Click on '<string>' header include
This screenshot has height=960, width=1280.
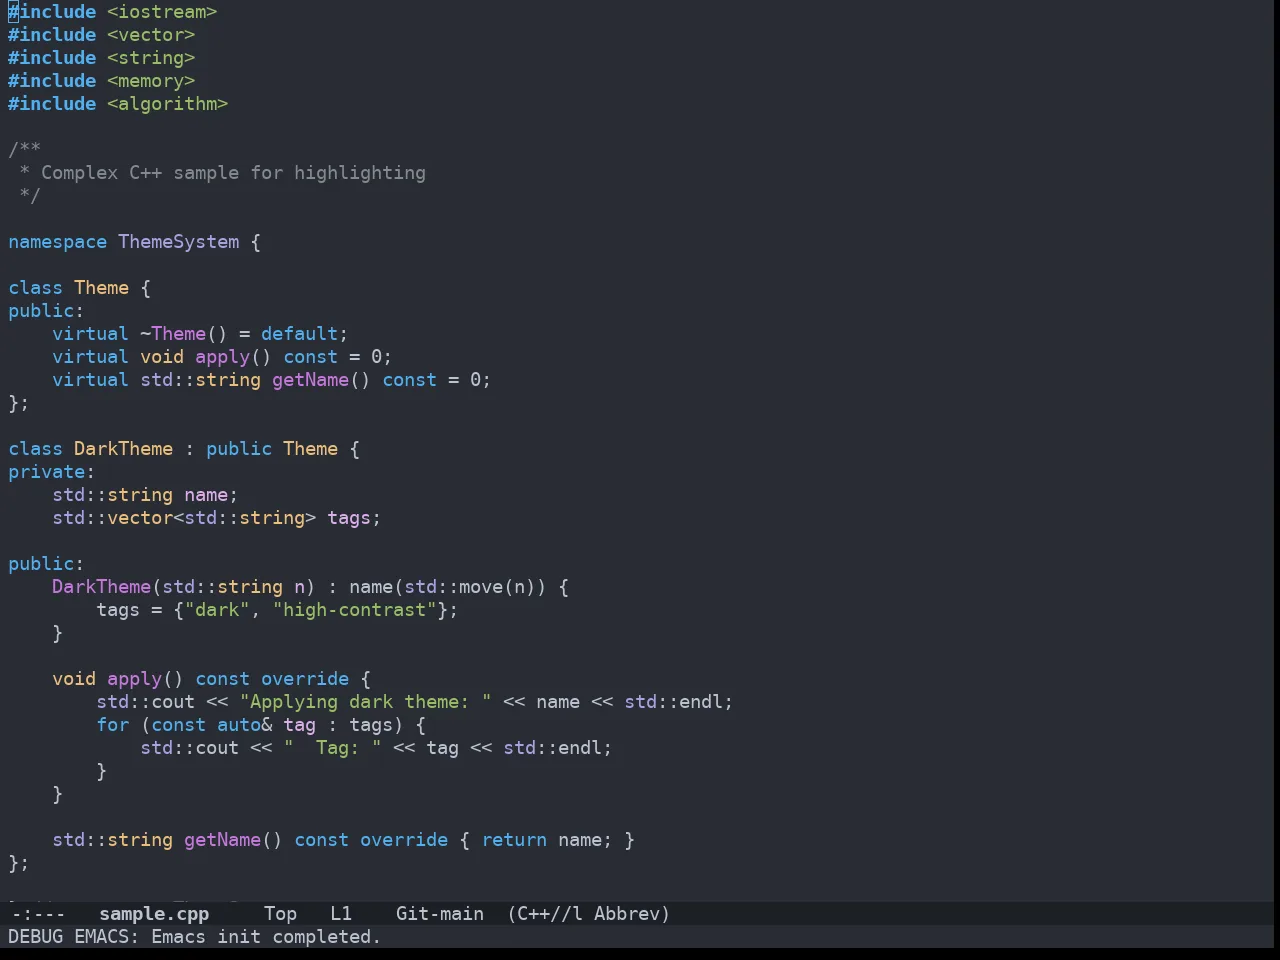(x=151, y=58)
